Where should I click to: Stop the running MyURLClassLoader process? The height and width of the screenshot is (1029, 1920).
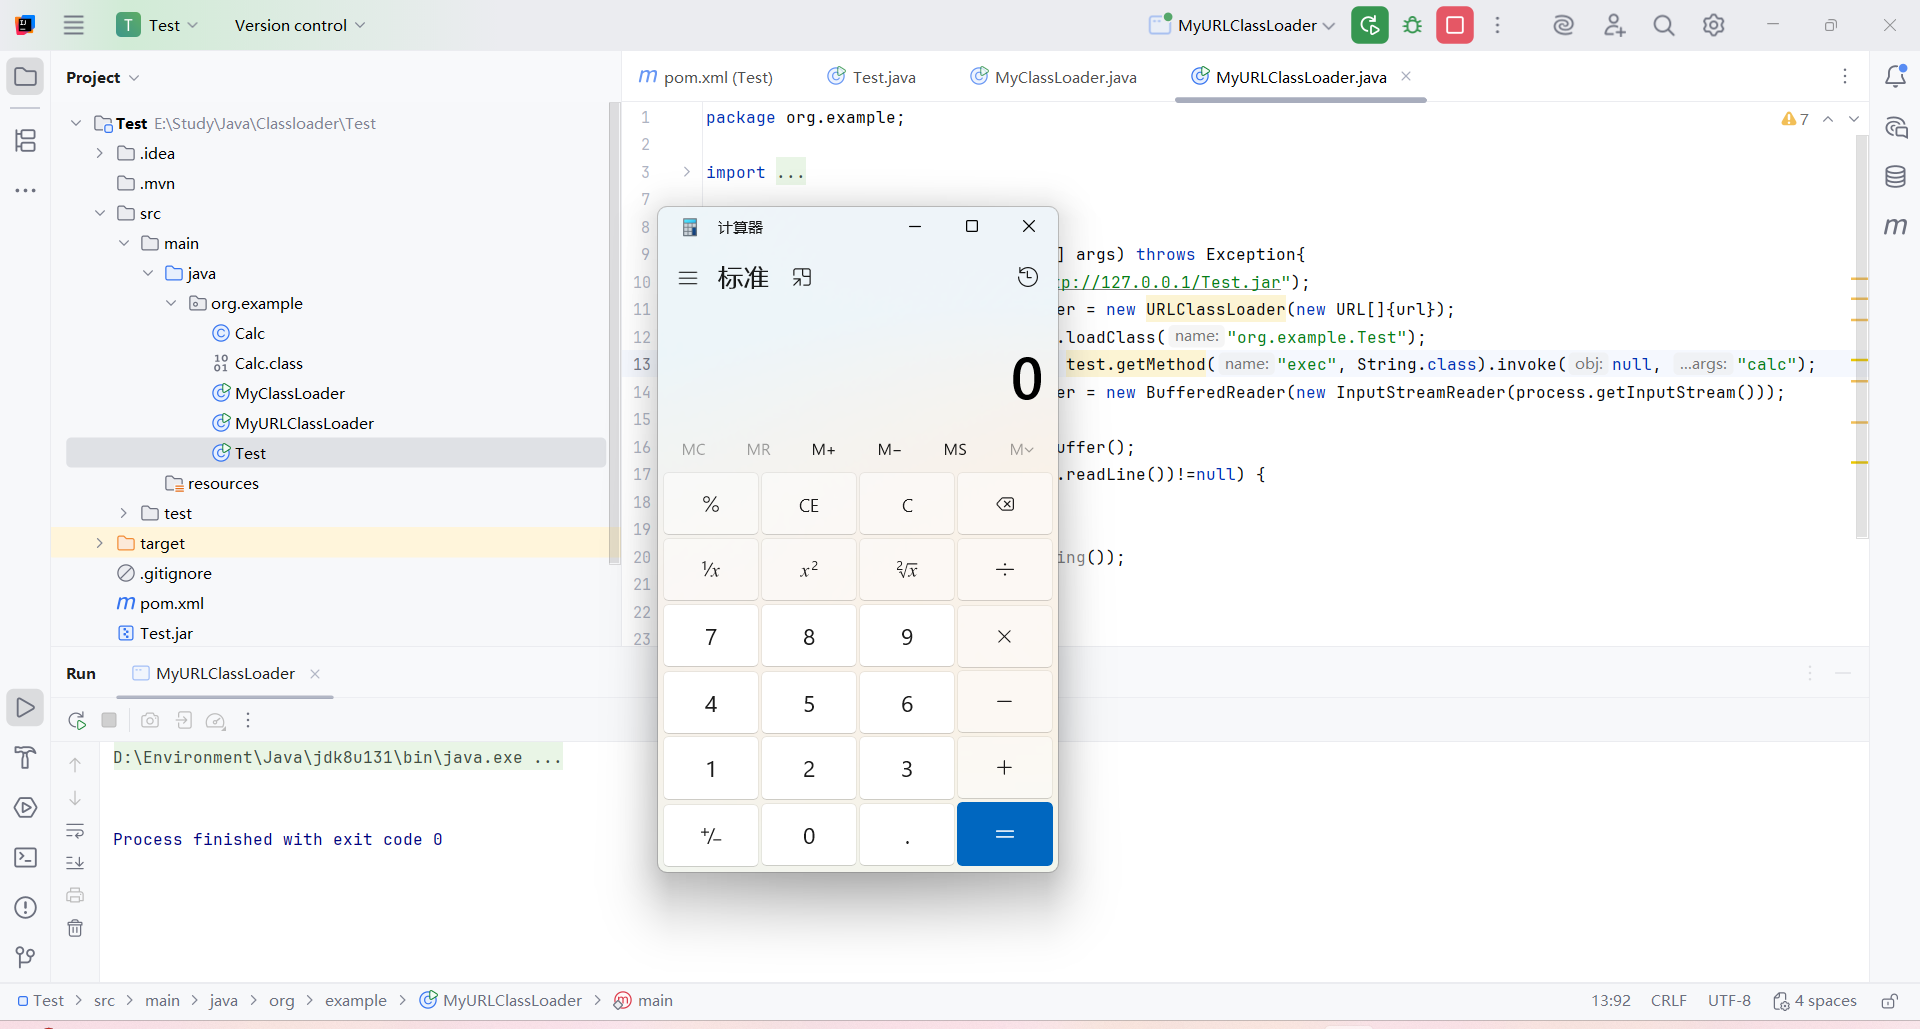[x=1454, y=25]
